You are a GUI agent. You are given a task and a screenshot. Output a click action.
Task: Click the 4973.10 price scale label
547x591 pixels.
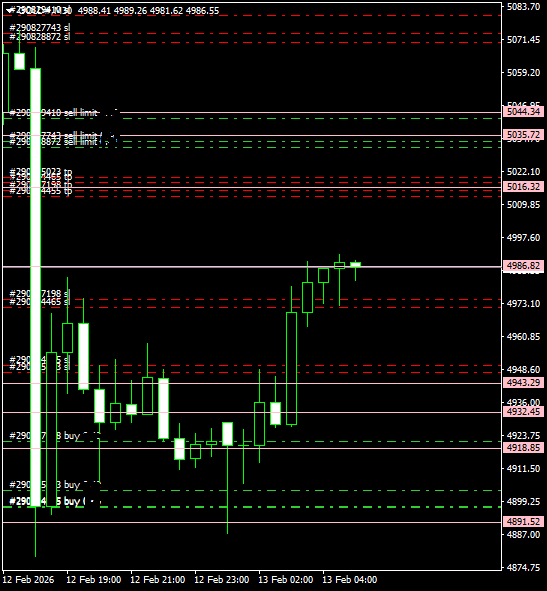click(523, 303)
